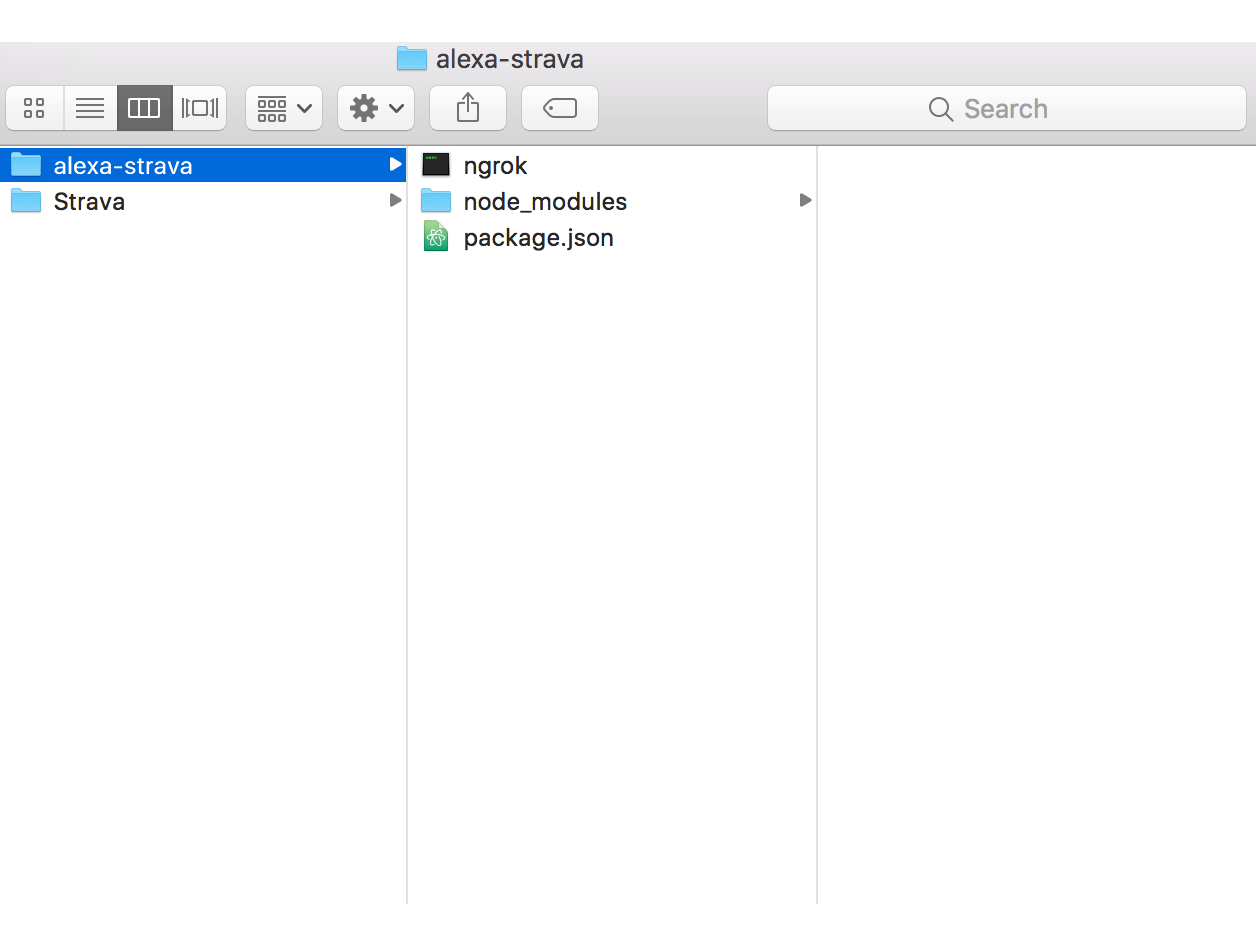The height and width of the screenshot is (946, 1256).
Task: Click the Edit Tags button
Action: (x=560, y=108)
